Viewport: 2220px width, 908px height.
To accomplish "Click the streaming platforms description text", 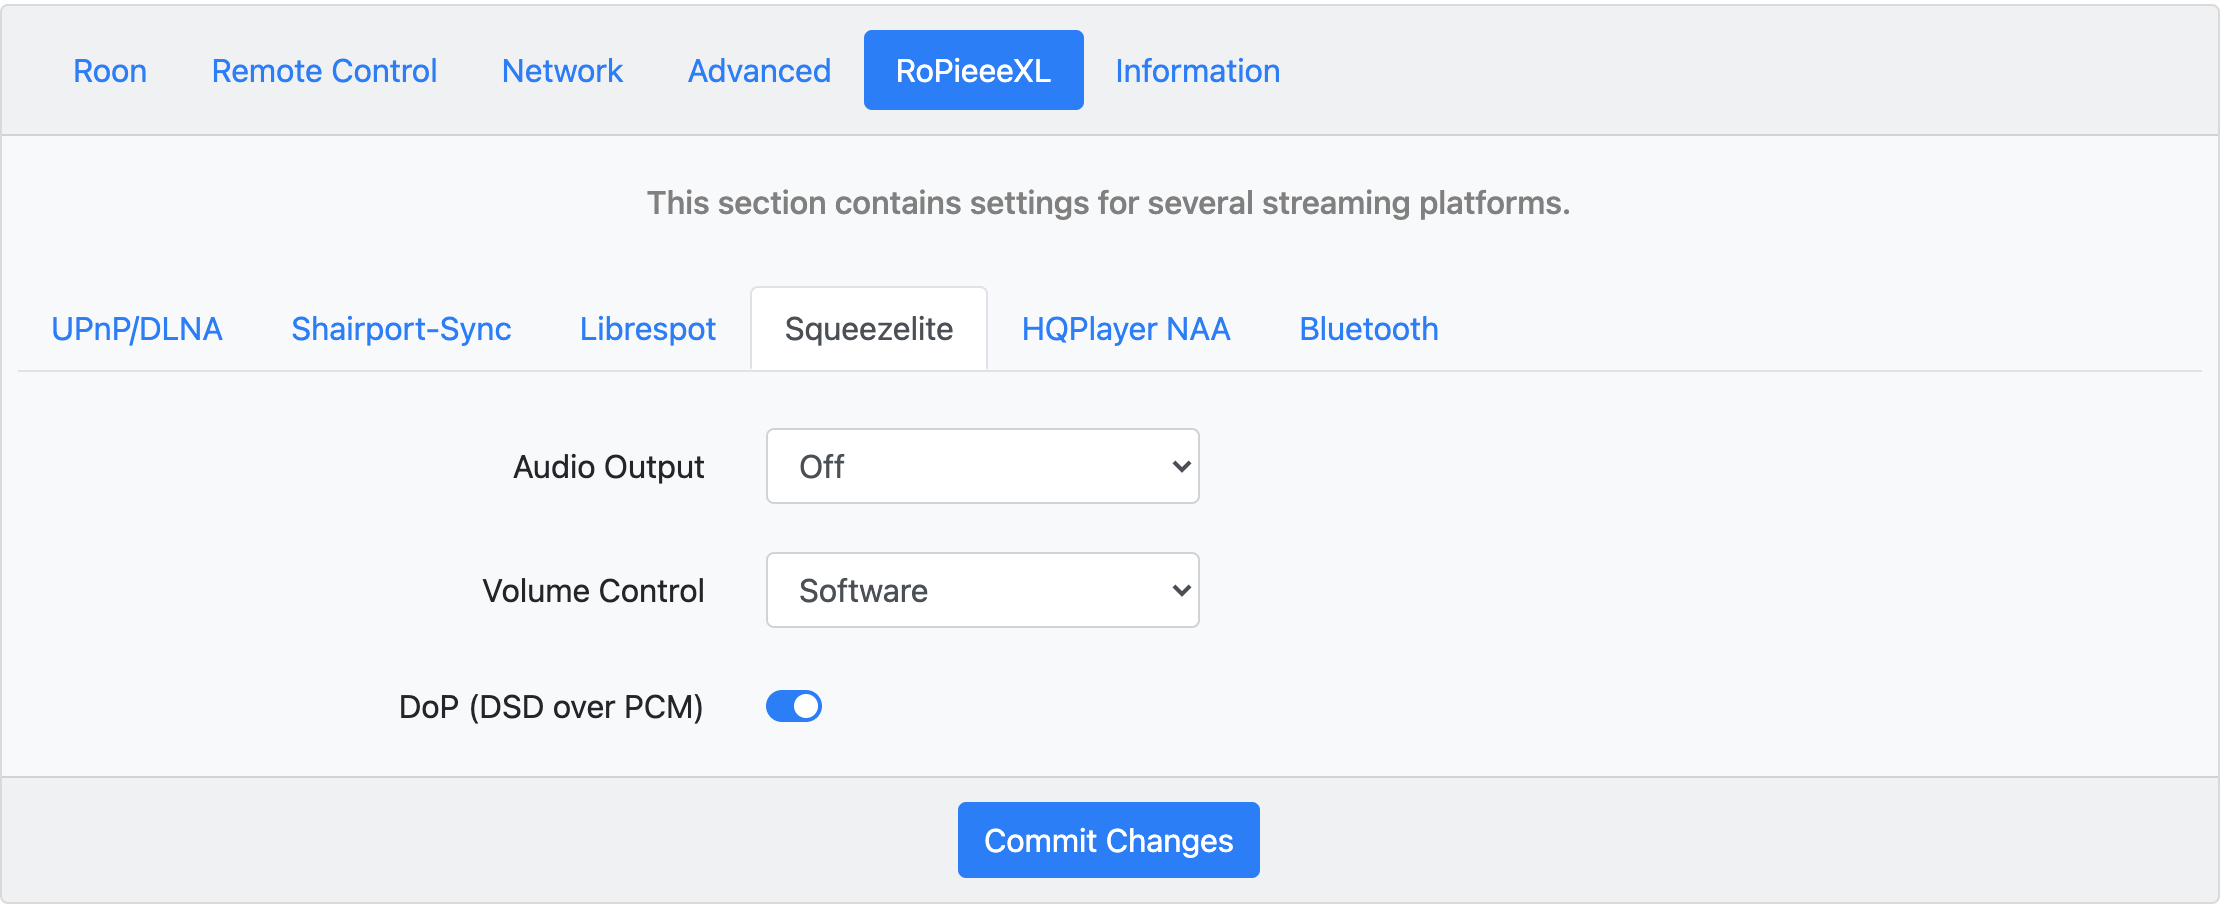I will tap(1108, 203).
